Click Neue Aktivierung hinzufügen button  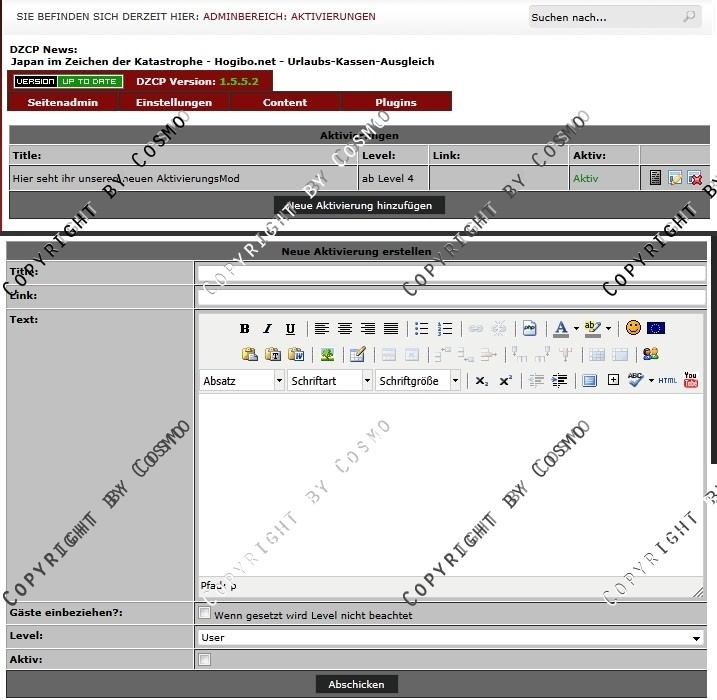[359, 205]
